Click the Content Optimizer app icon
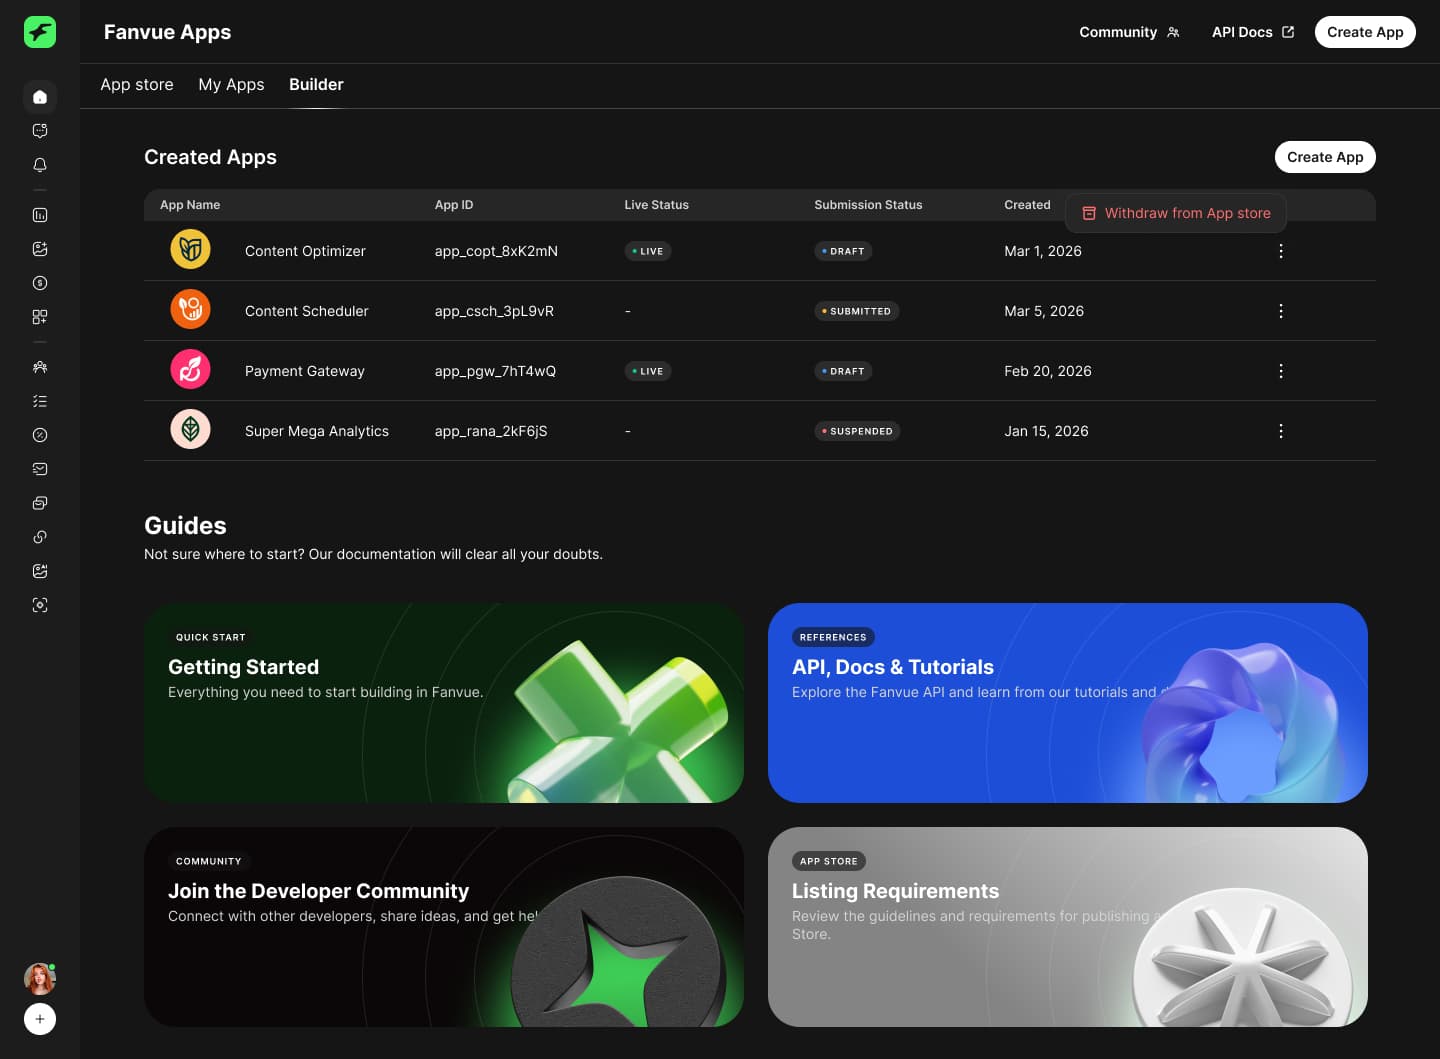 (x=190, y=249)
